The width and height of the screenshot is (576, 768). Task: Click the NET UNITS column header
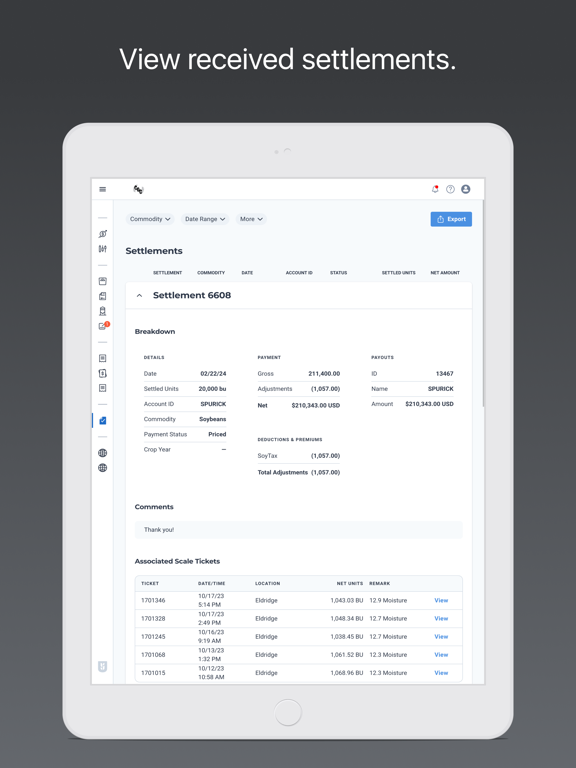pyautogui.click(x=350, y=583)
